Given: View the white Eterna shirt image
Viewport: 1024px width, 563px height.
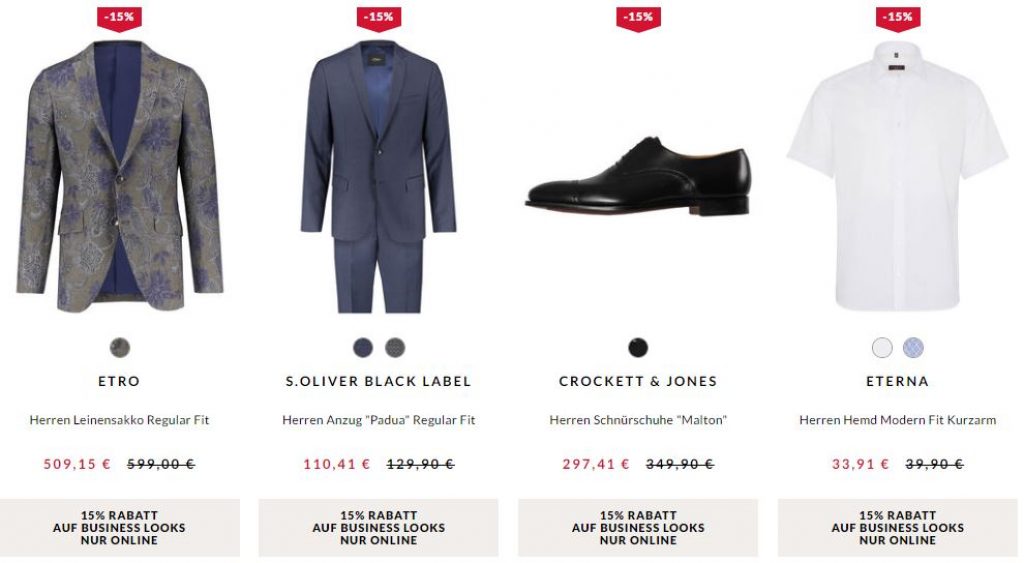Looking at the screenshot, I should point(897,175).
